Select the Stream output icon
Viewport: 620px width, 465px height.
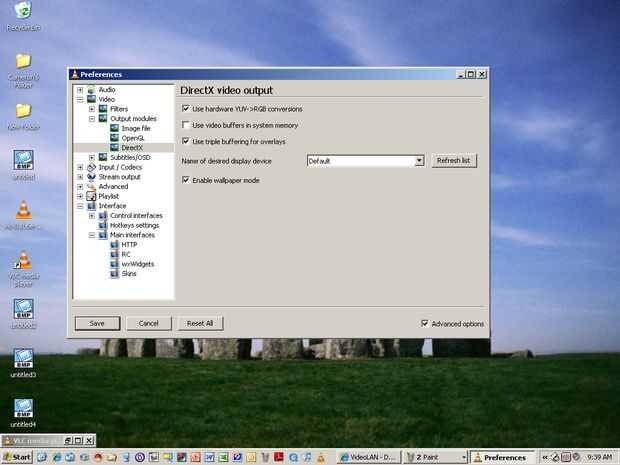tap(91, 176)
